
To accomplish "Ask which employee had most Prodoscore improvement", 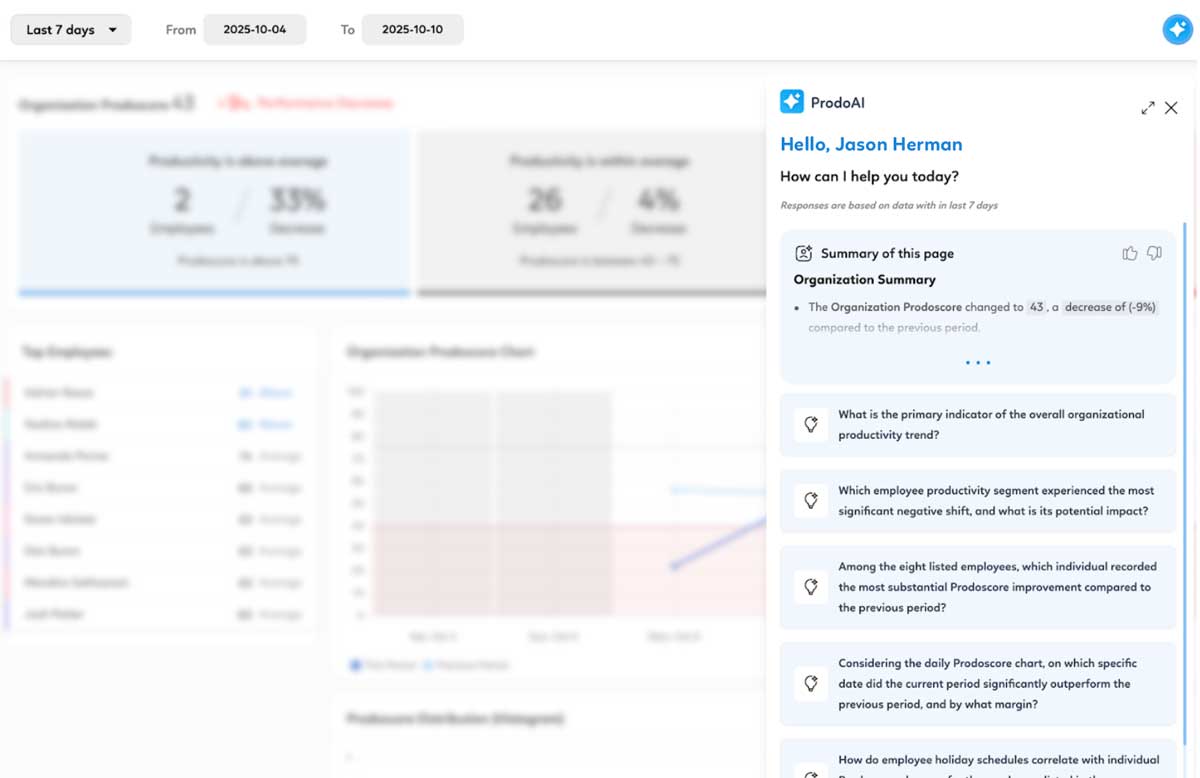I will pyautogui.click(x=995, y=587).
